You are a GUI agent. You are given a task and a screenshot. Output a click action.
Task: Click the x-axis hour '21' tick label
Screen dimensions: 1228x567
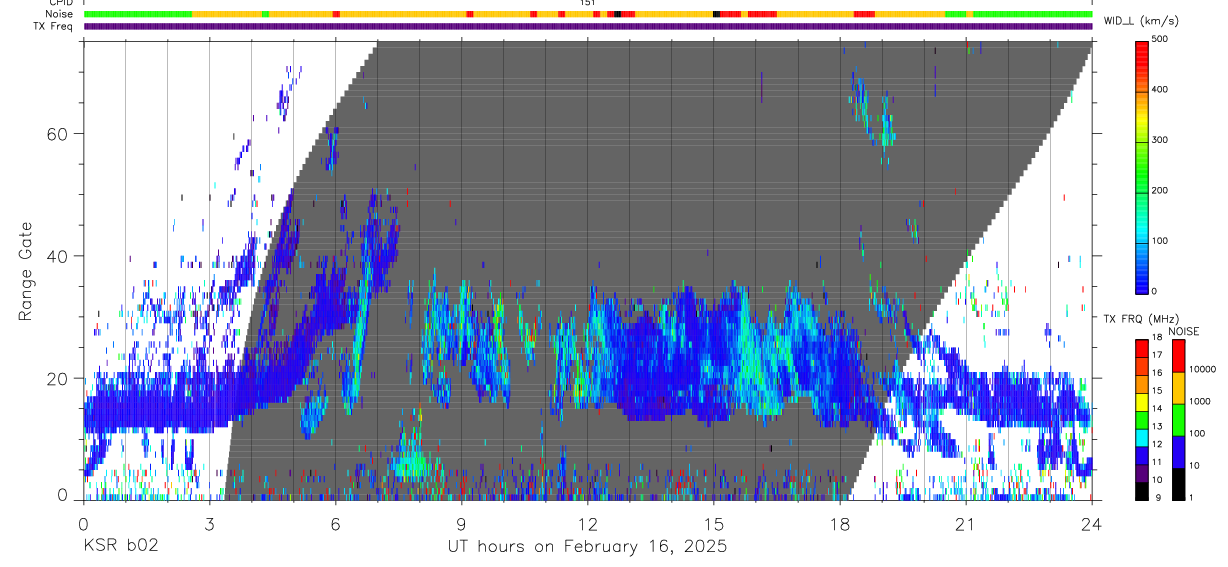click(965, 523)
